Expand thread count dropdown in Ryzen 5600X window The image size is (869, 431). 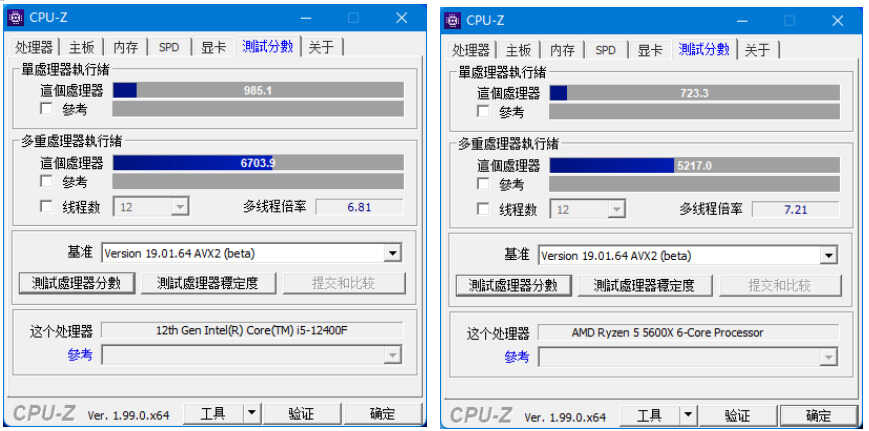click(x=616, y=210)
